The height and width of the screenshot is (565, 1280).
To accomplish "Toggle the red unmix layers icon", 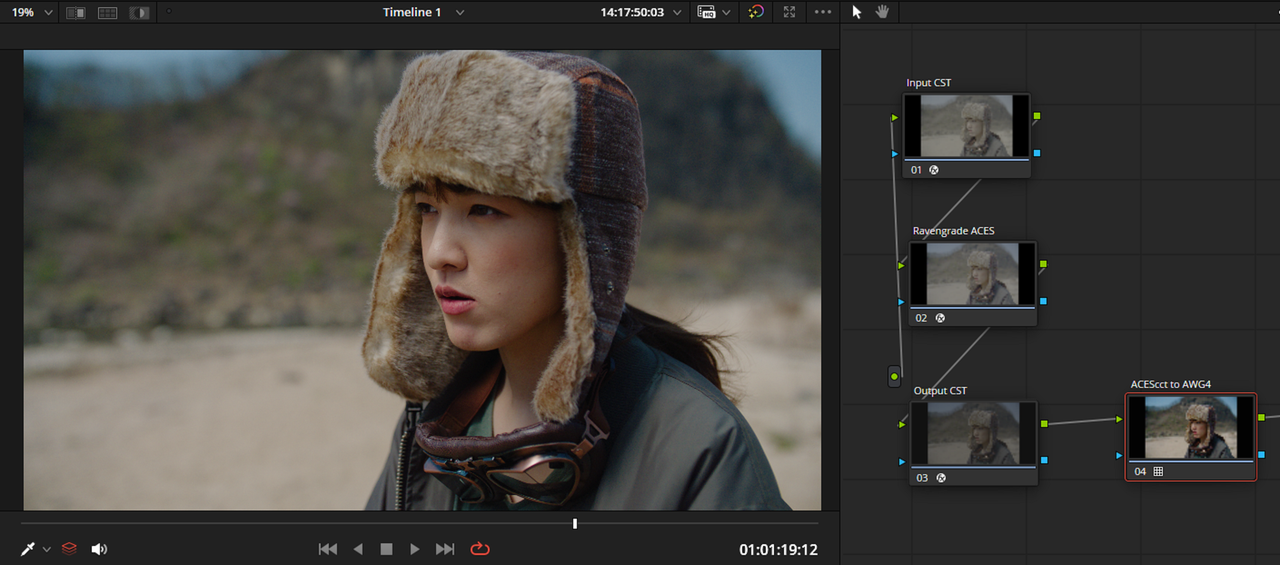I will coord(69,549).
